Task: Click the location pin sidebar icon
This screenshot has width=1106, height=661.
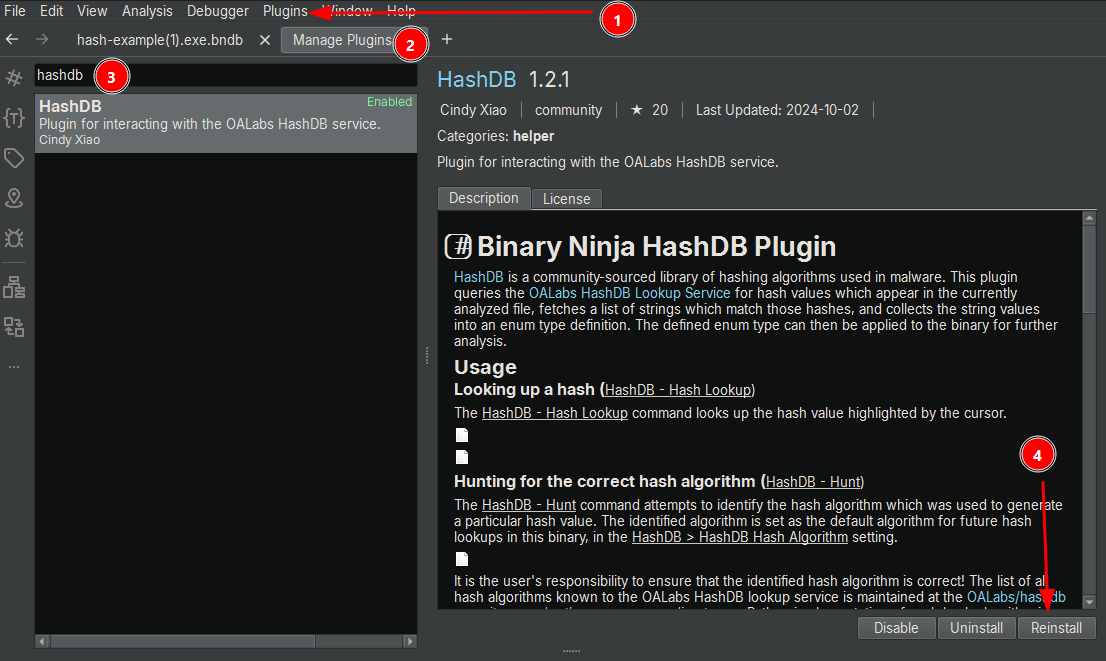Action: [x=14, y=198]
